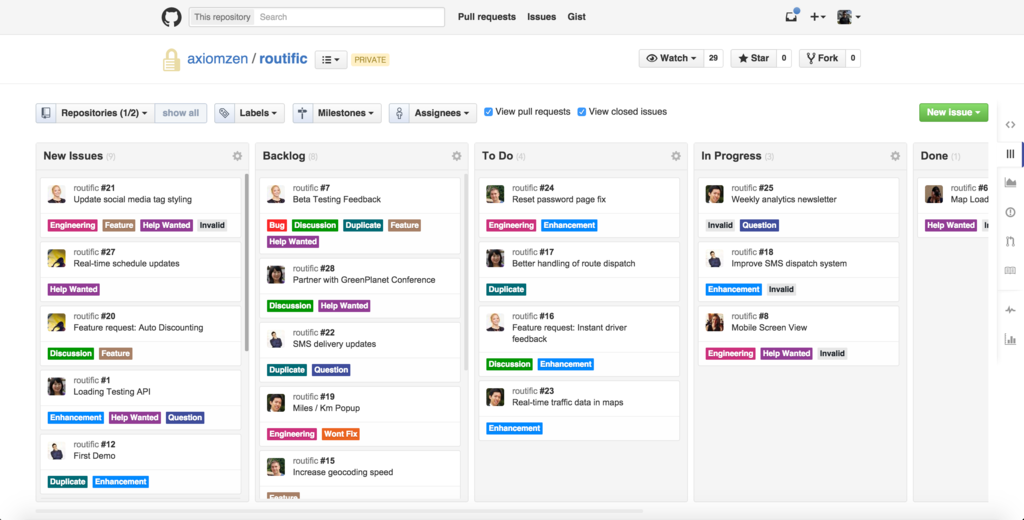Click the repositories book icon in filter bar
The height and width of the screenshot is (520, 1024).
46,113
